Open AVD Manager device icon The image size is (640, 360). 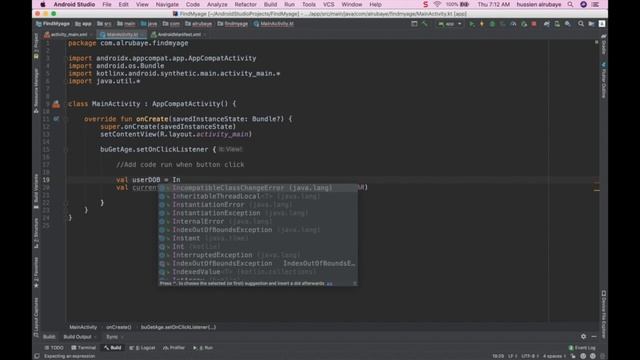pyautogui.click(x=557, y=24)
